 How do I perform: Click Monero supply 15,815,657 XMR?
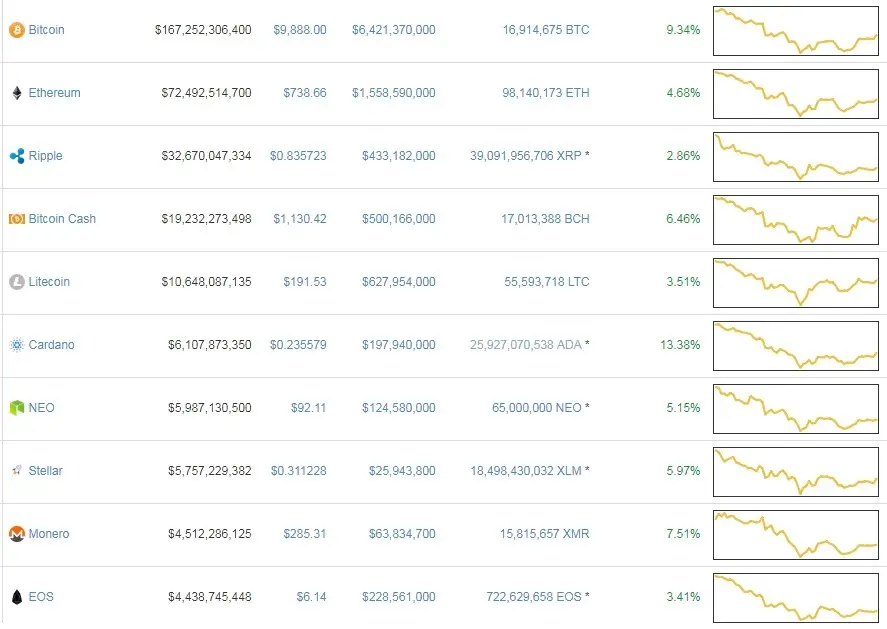pyautogui.click(x=545, y=533)
